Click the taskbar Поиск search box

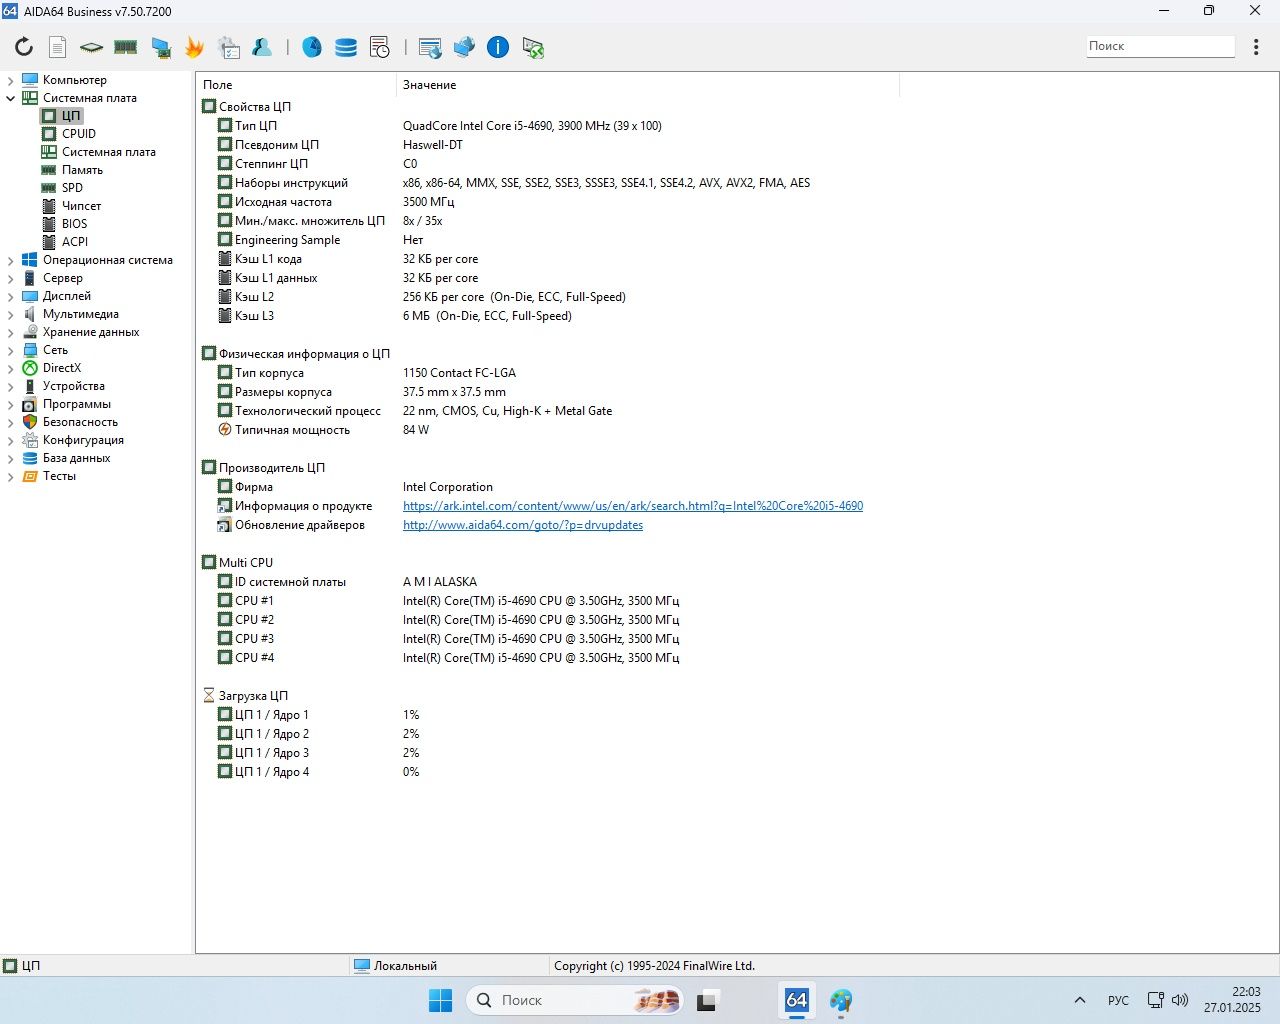point(576,1000)
